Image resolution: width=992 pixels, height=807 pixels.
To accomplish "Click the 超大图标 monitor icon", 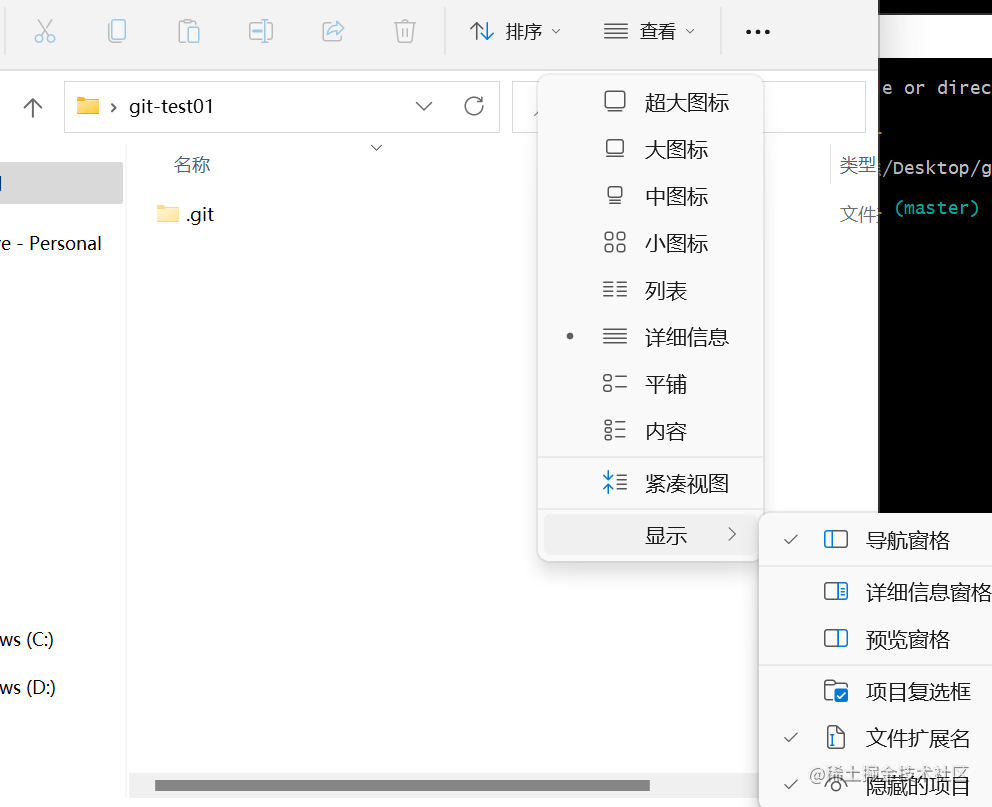I will [615, 101].
